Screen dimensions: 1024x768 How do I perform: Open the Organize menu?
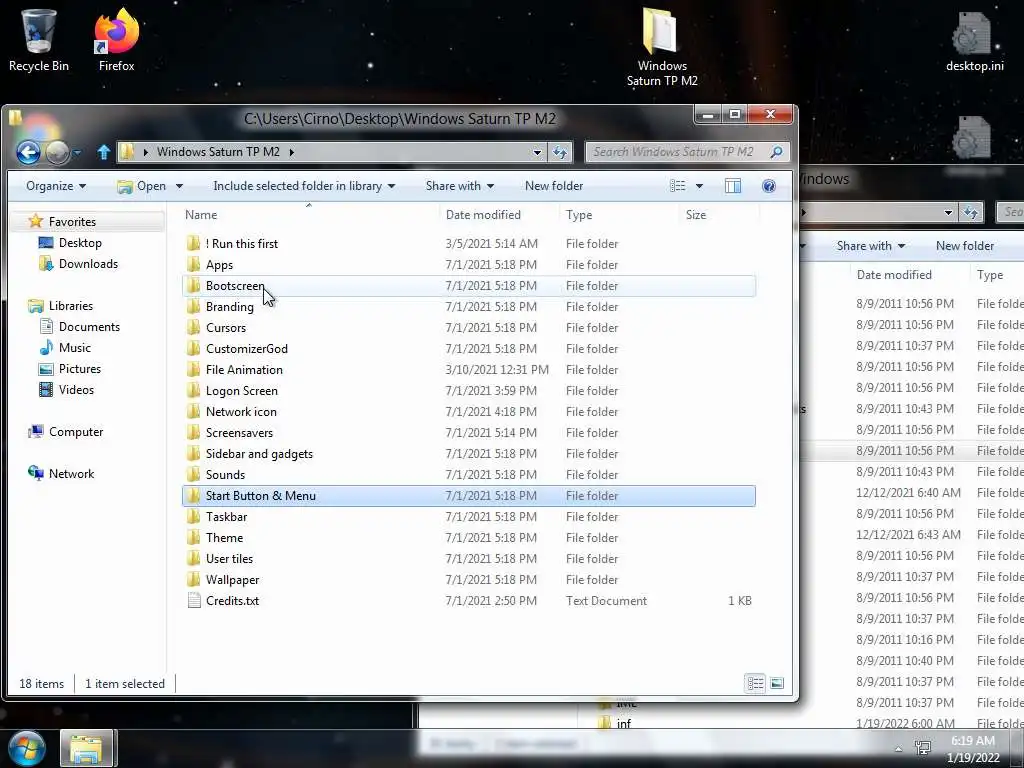pyautogui.click(x=56, y=186)
